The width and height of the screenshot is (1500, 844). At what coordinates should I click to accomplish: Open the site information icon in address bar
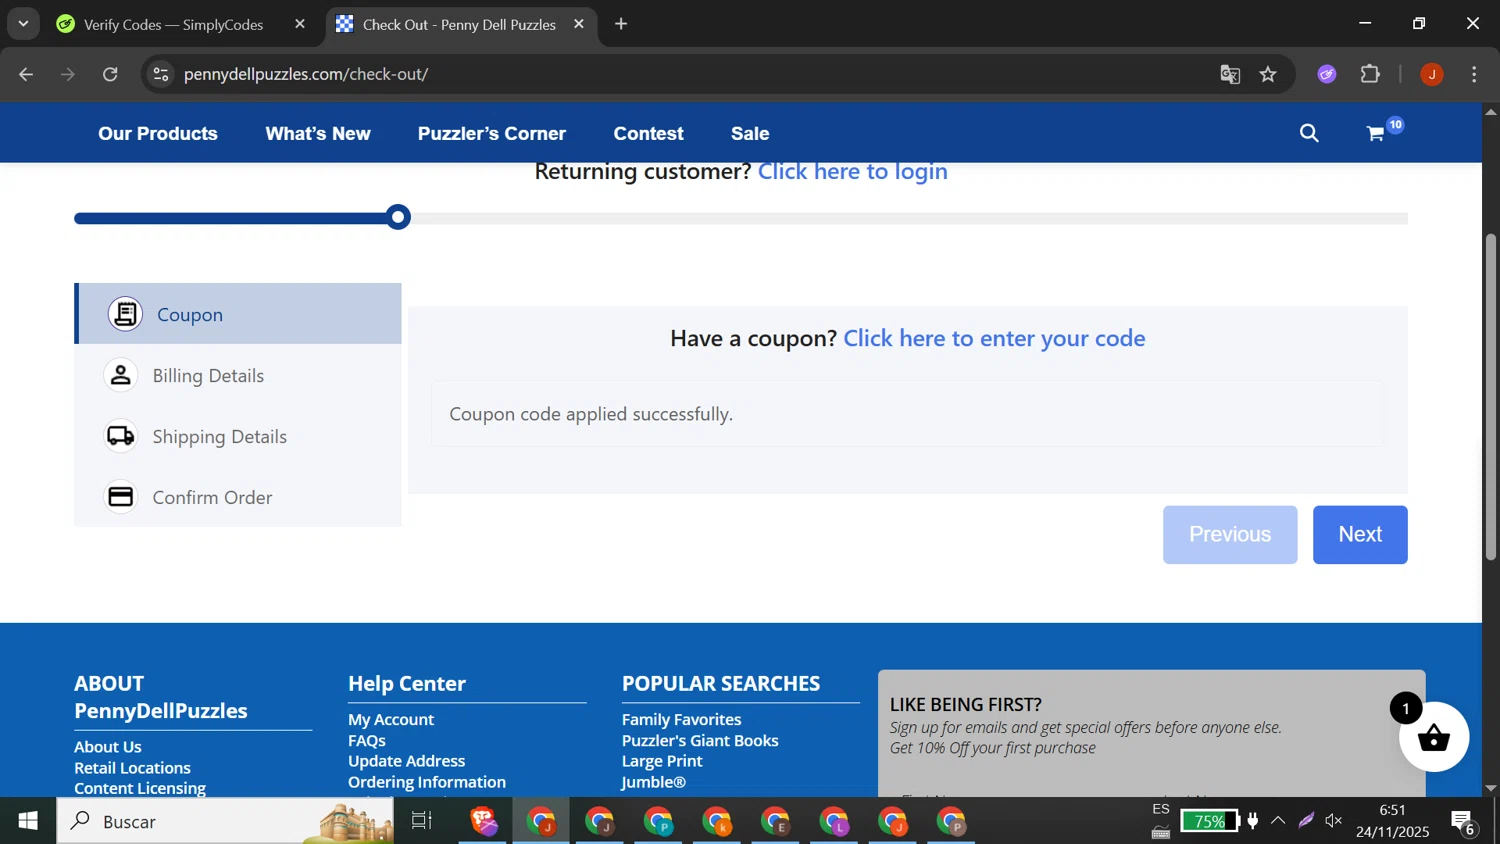(x=161, y=74)
